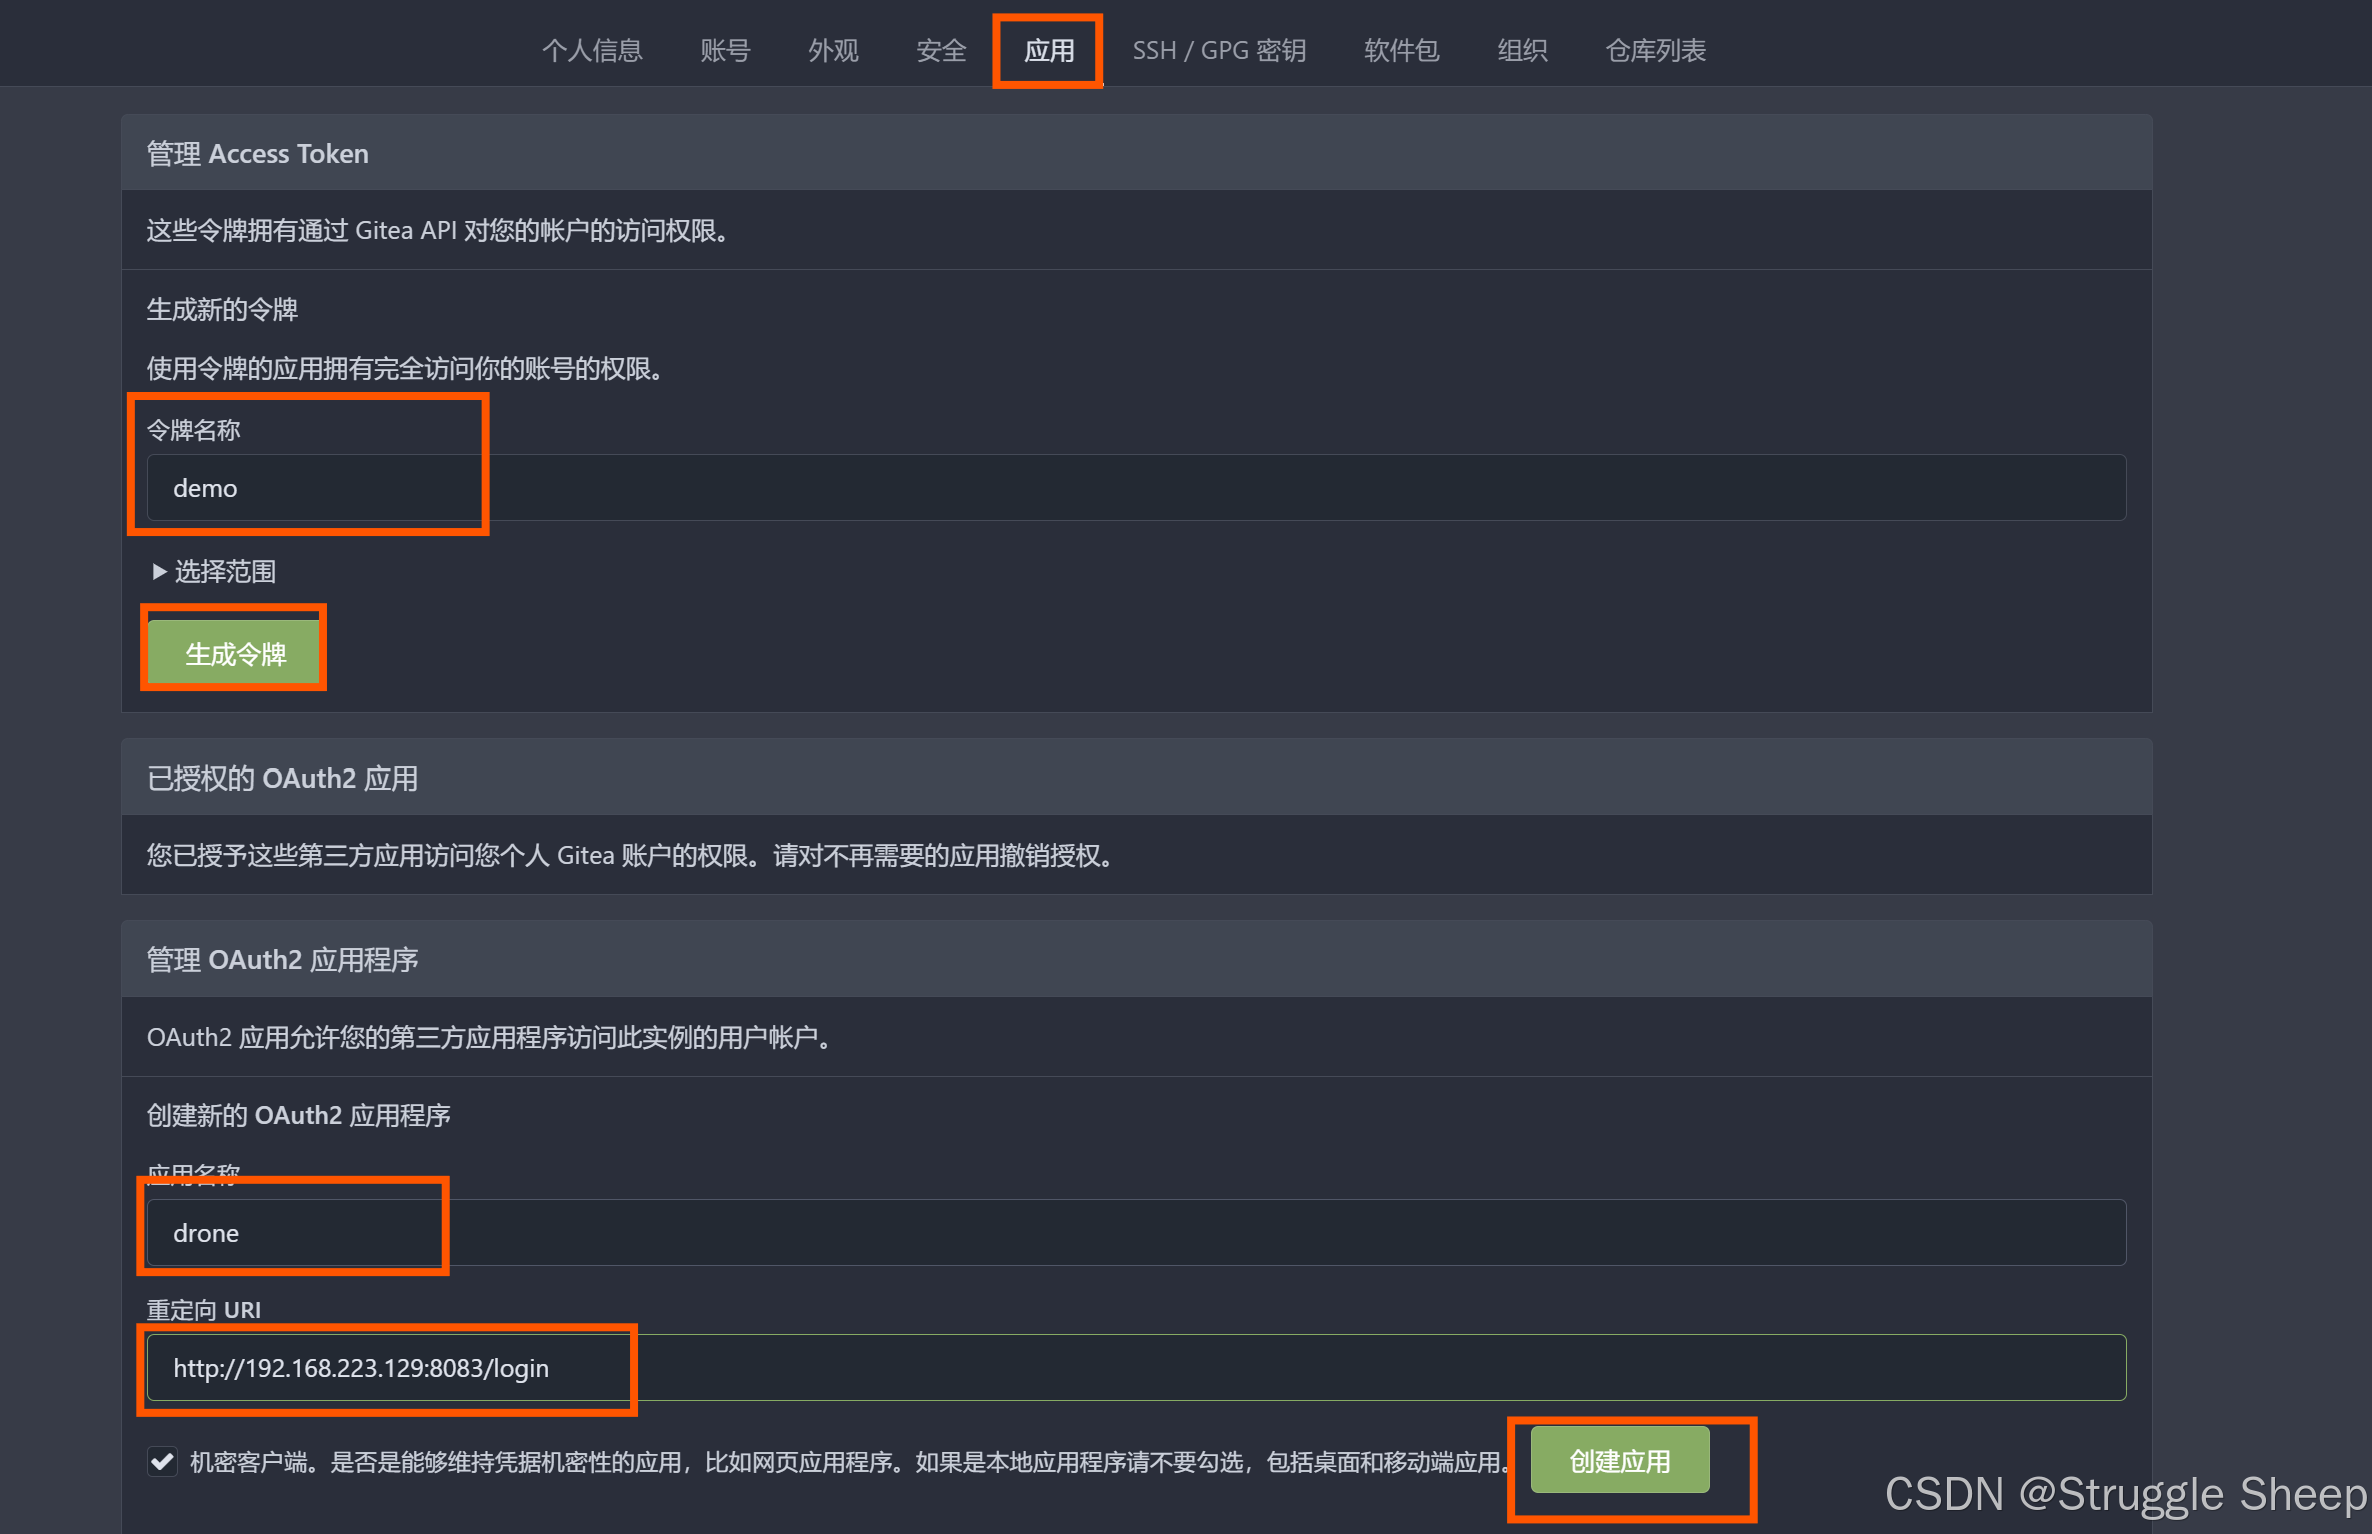Switch to the 软件包 tab
Screen dimensions: 2372x1534
[1401, 50]
